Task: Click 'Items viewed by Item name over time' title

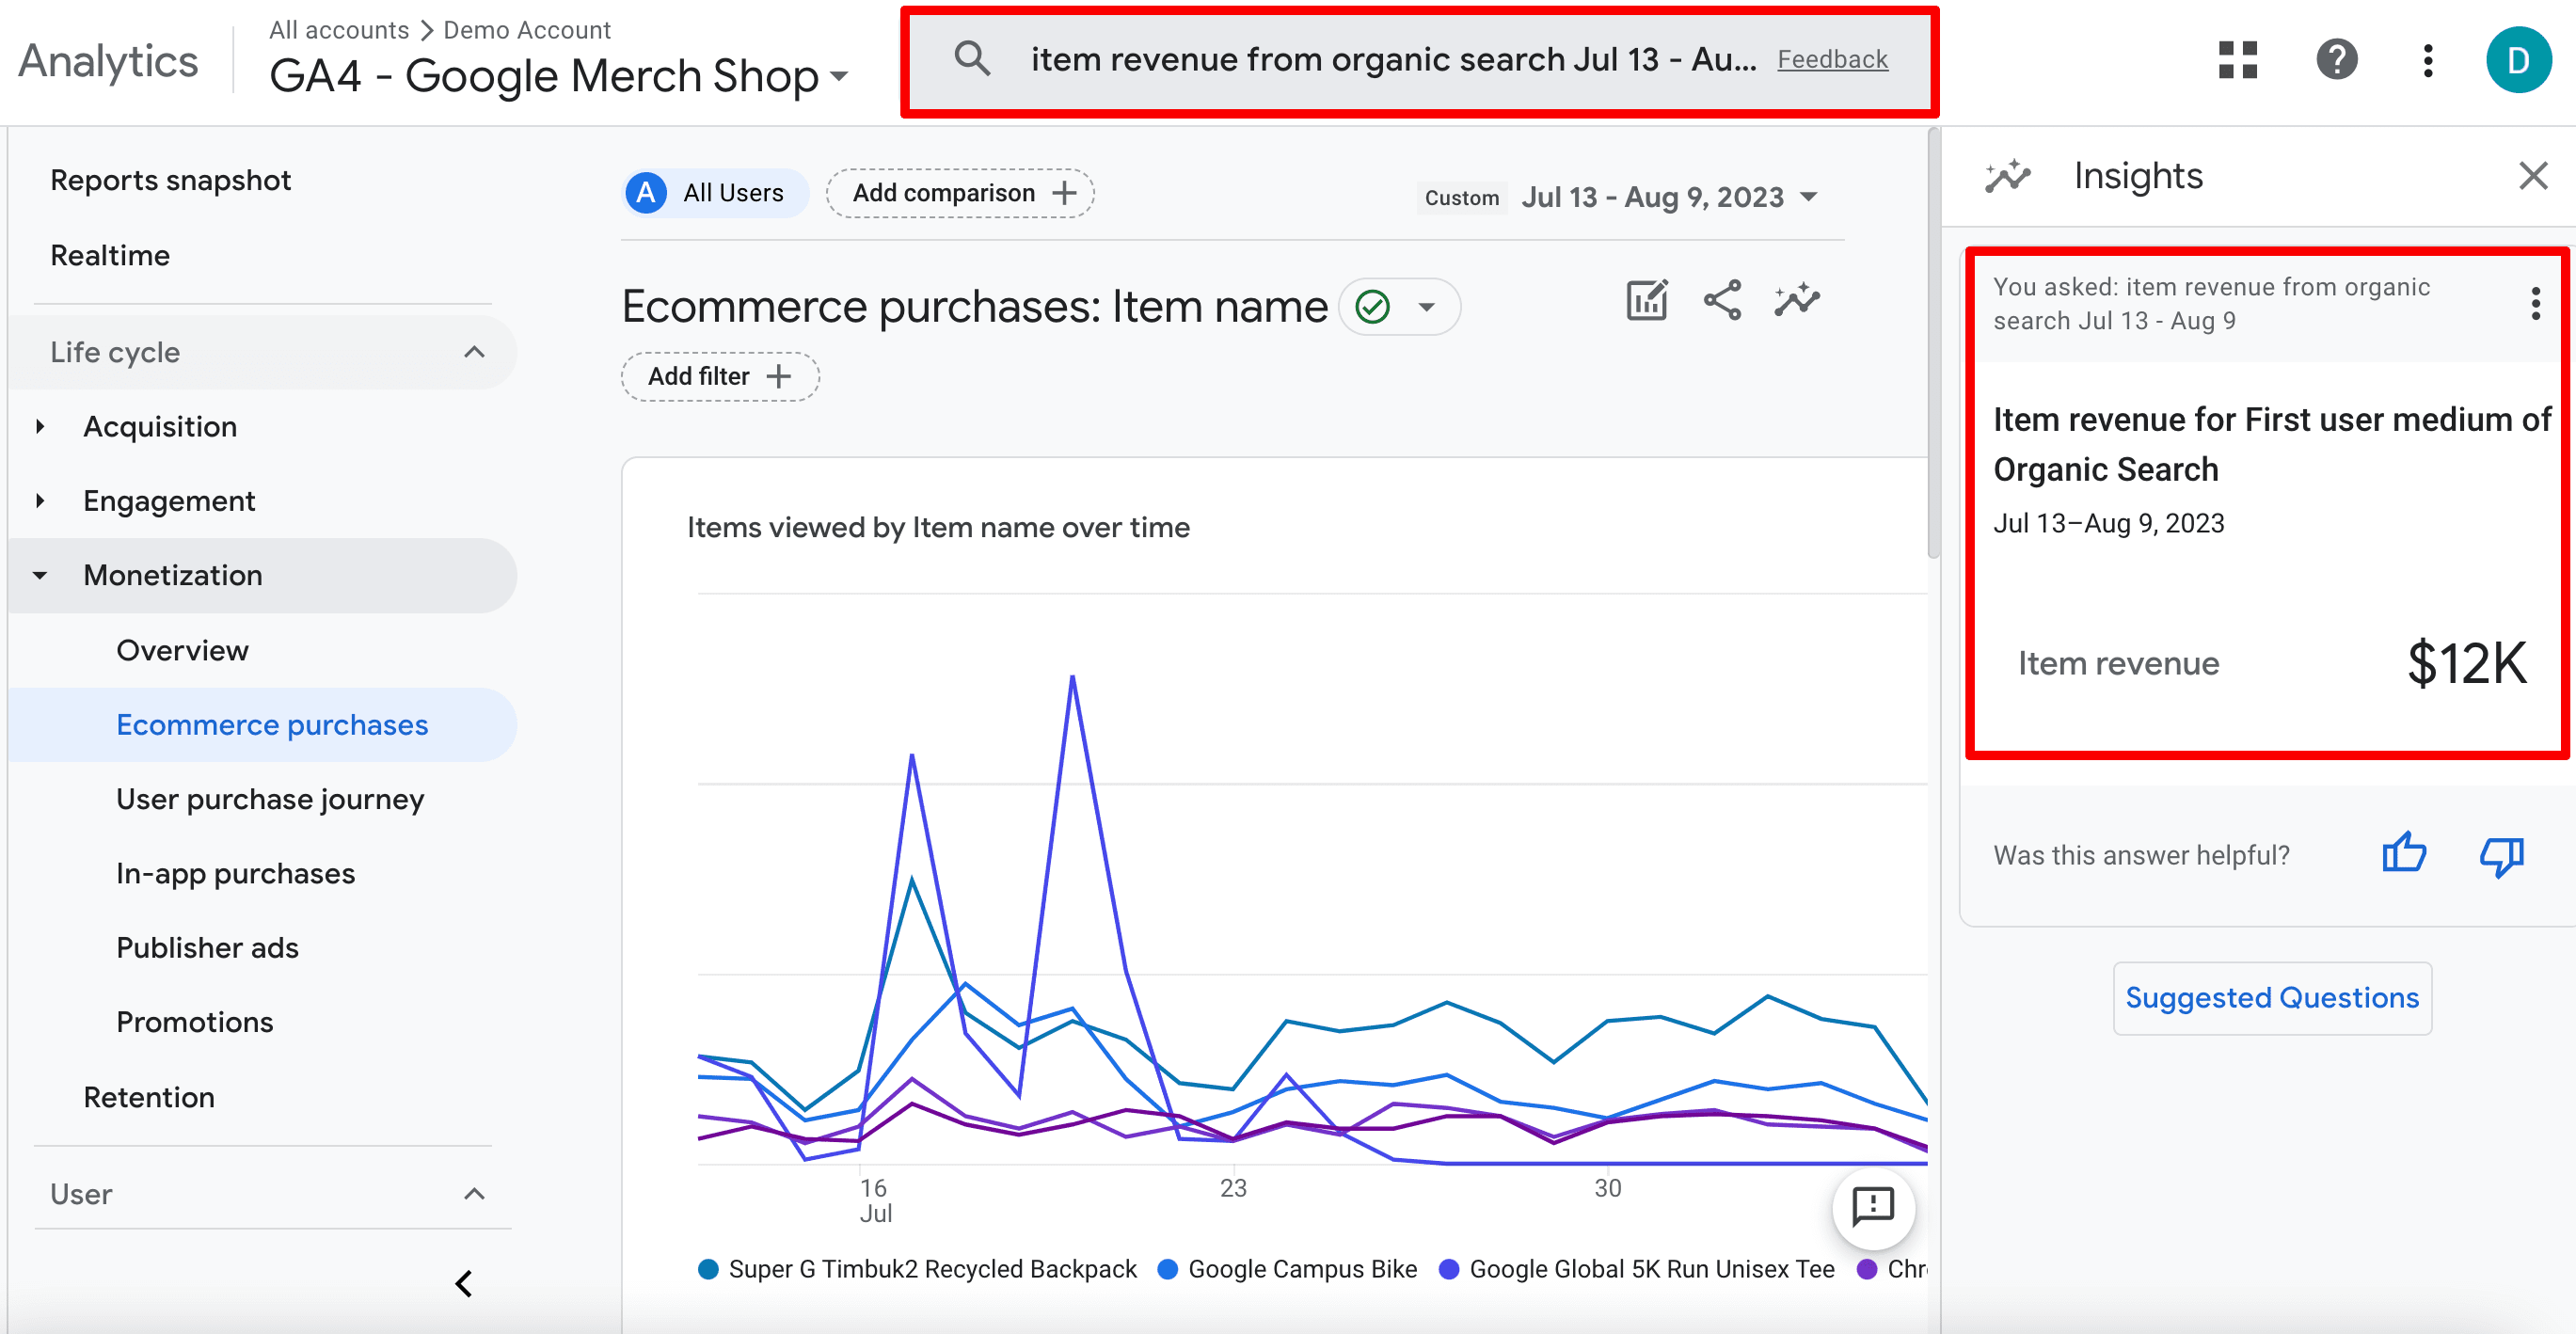Action: pos(938,528)
